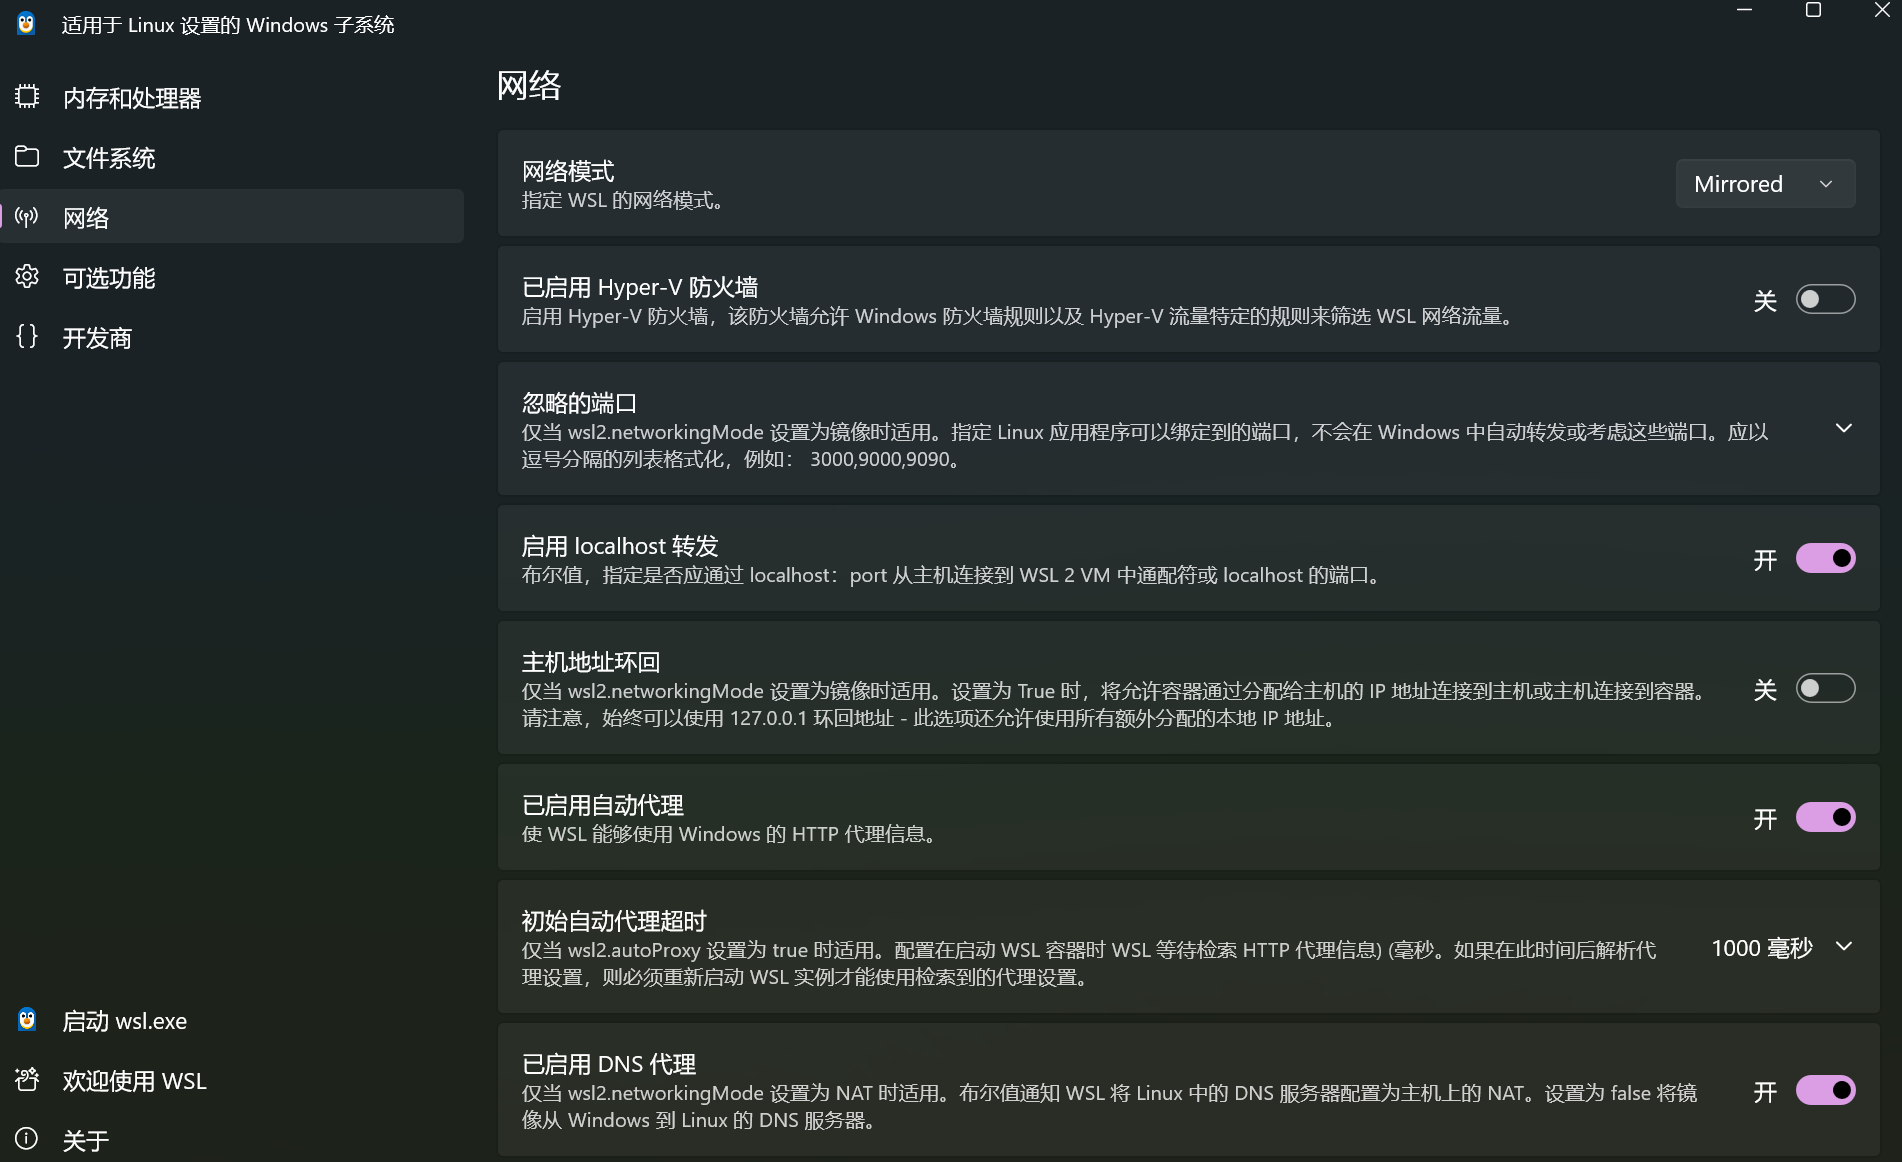This screenshot has width=1902, height=1162.
Task: Disable the 已启用自动代理 toggle
Action: (x=1825, y=817)
